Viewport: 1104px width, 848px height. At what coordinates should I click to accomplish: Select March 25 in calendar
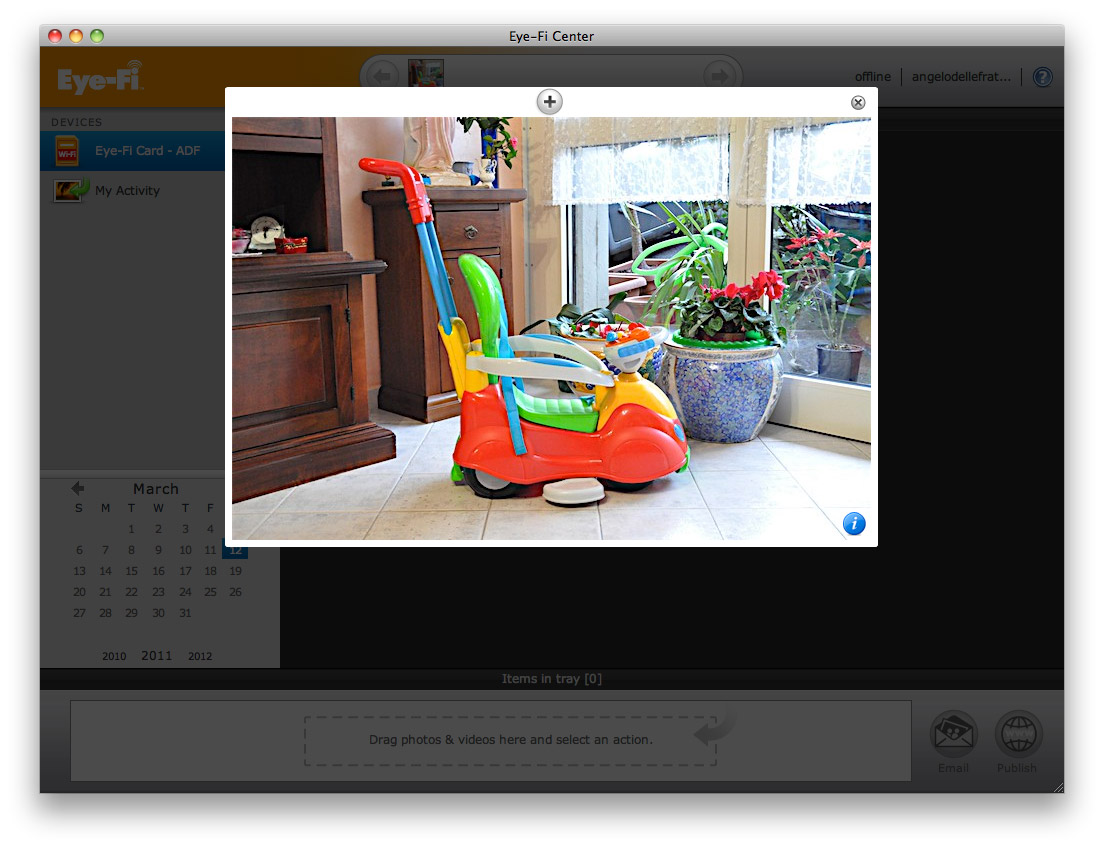pyautogui.click(x=210, y=592)
